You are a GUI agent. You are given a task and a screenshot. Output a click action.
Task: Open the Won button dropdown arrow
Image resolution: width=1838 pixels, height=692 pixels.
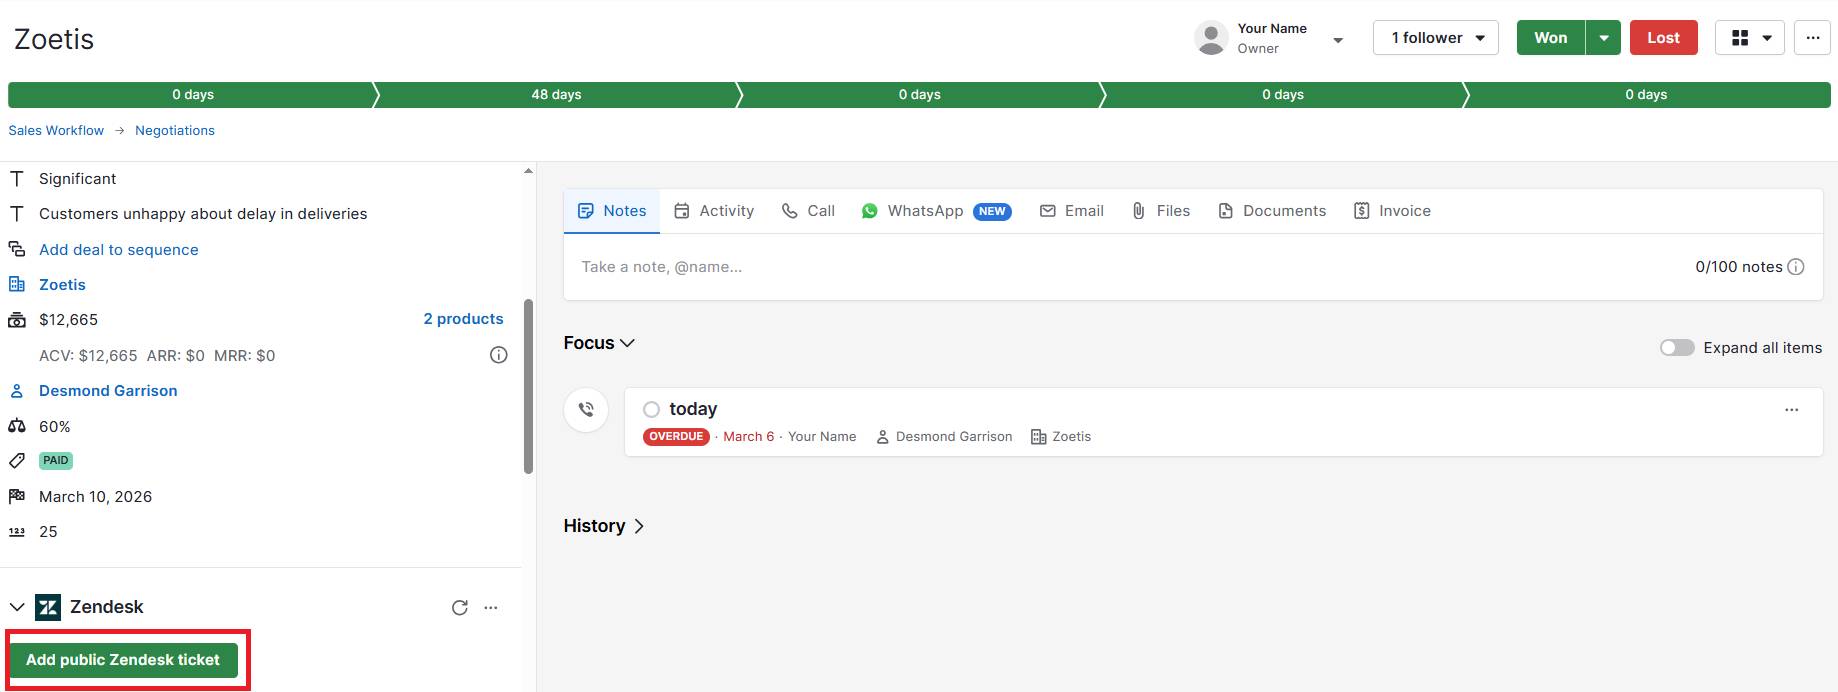[1603, 38]
